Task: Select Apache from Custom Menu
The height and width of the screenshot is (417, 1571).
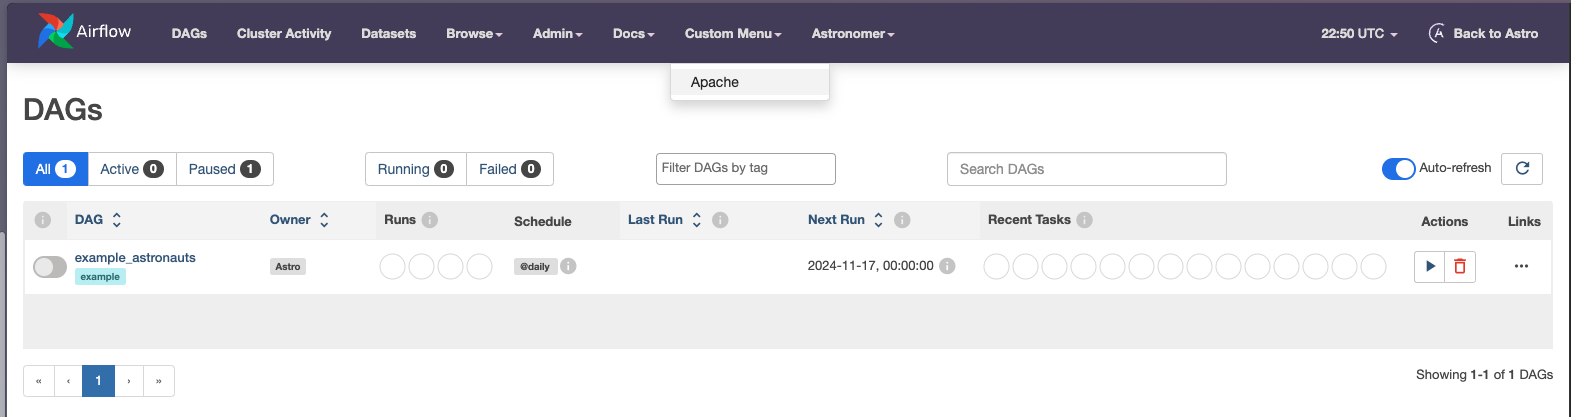Action: click(x=715, y=82)
